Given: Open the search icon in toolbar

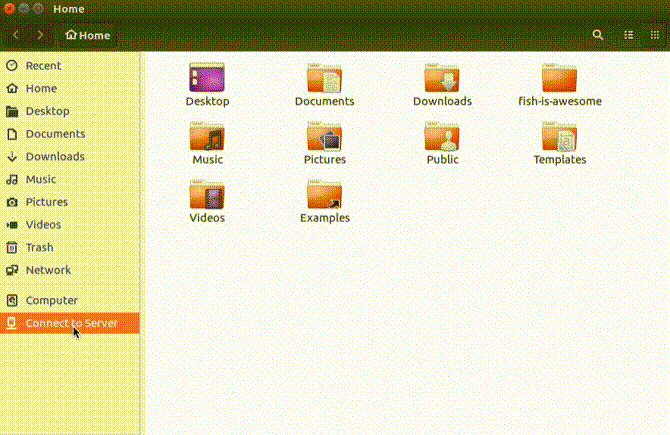Looking at the screenshot, I should (598, 35).
